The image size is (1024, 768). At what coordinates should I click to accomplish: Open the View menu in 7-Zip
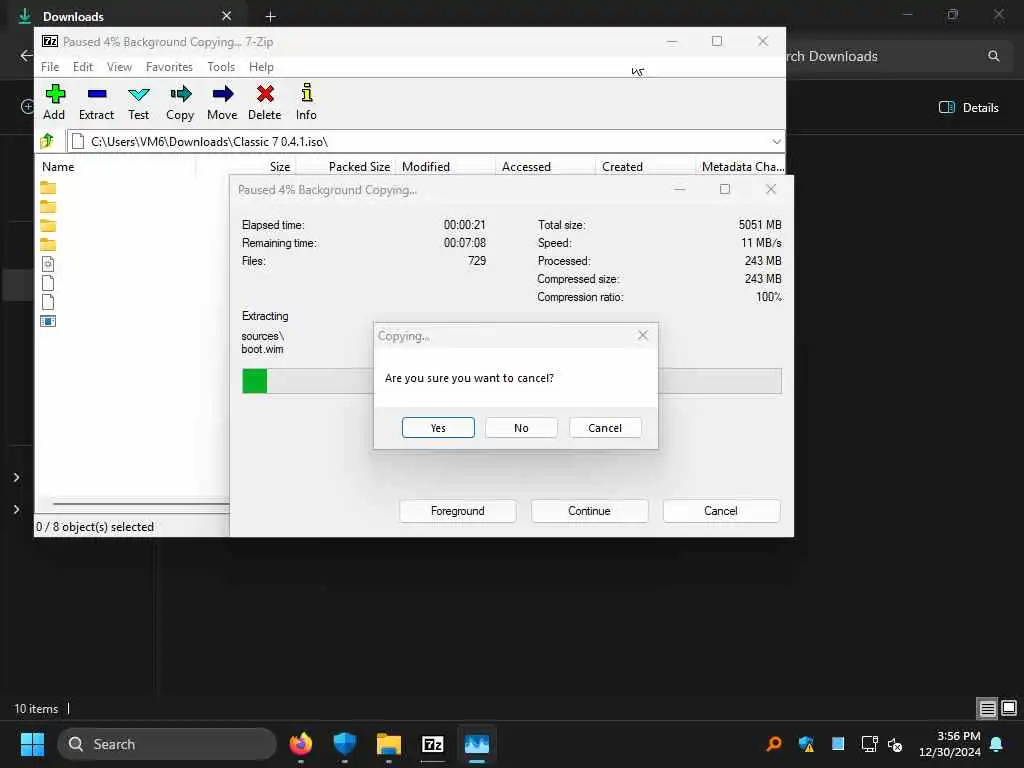(120, 67)
